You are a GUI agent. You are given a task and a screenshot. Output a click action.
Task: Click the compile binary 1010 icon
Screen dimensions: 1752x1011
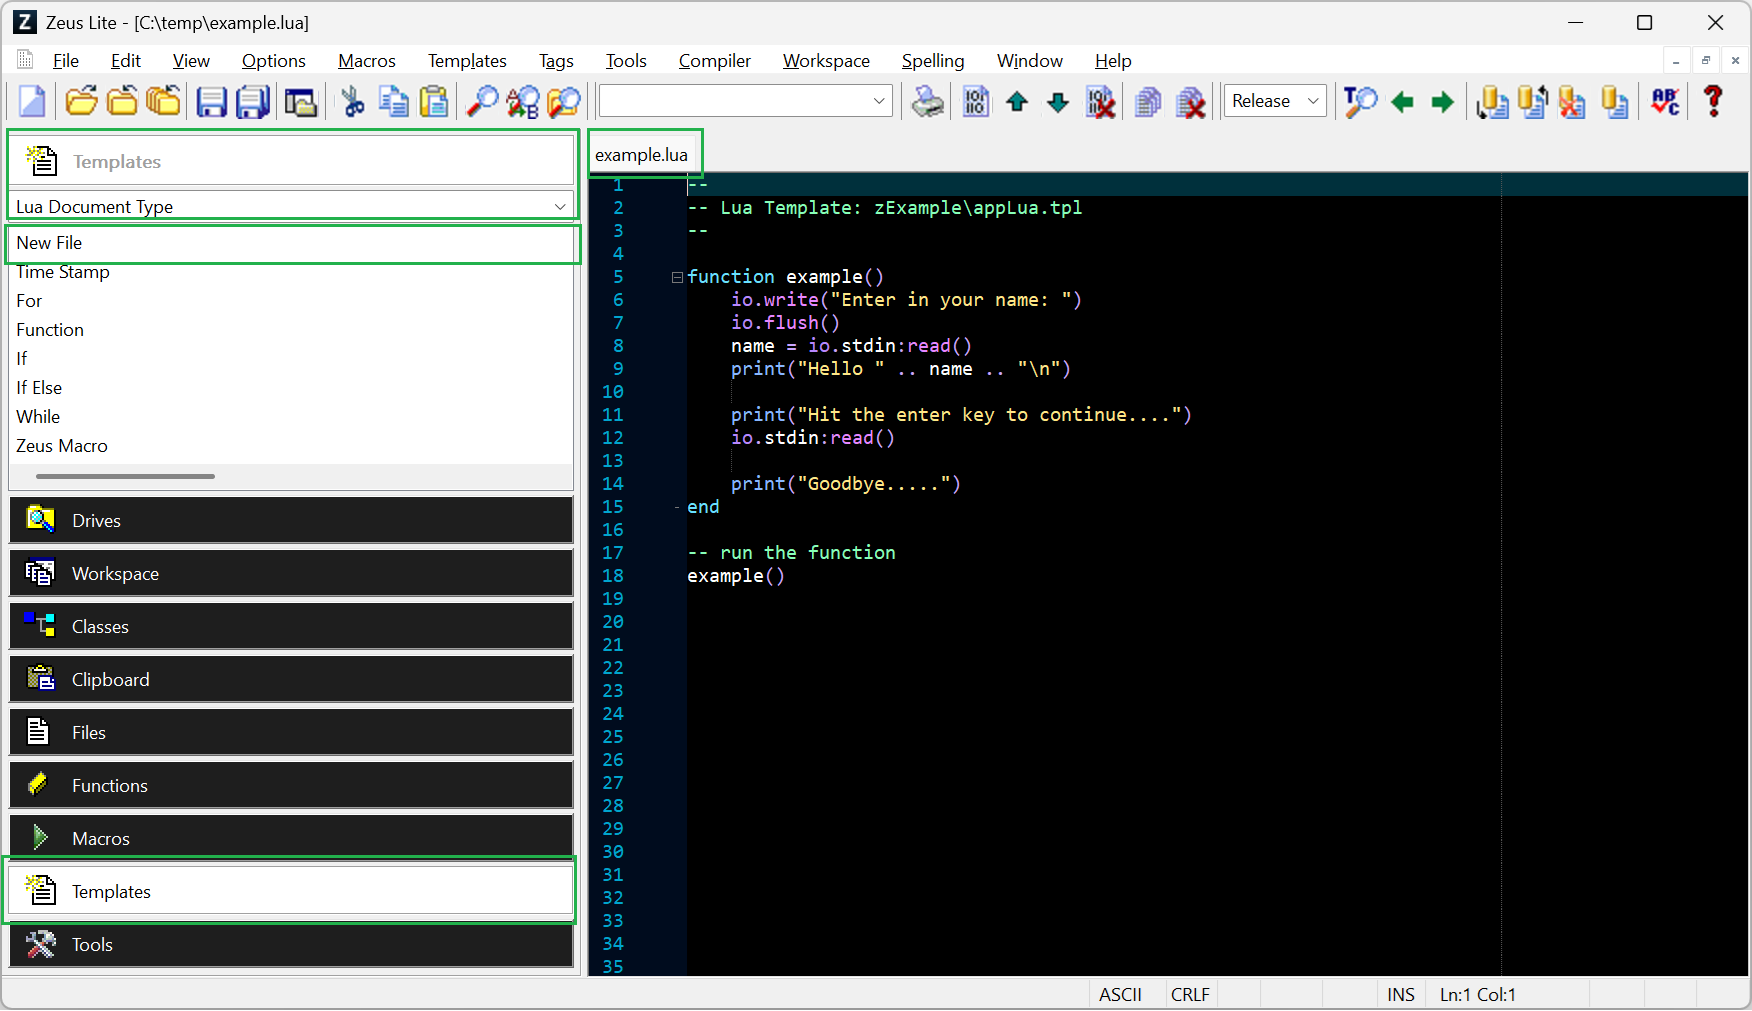point(976,101)
